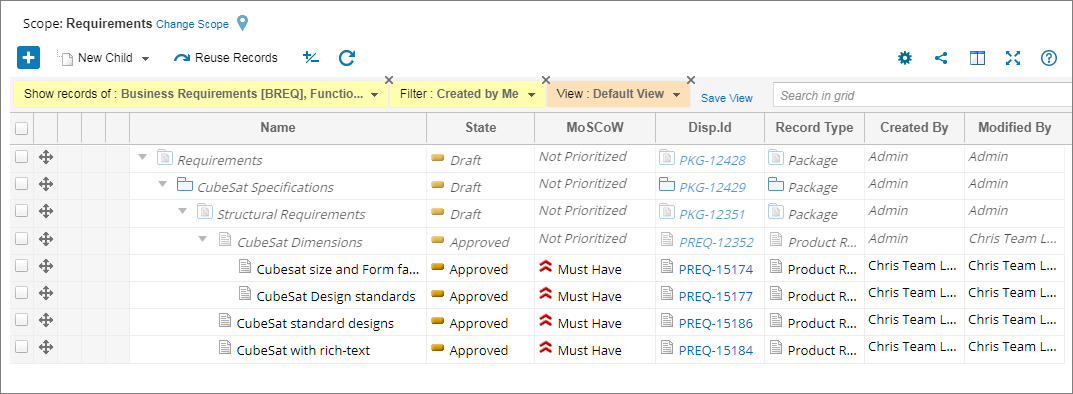This screenshot has width=1073, height=394.
Task: Open the help question mark icon
Action: point(1049,58)
